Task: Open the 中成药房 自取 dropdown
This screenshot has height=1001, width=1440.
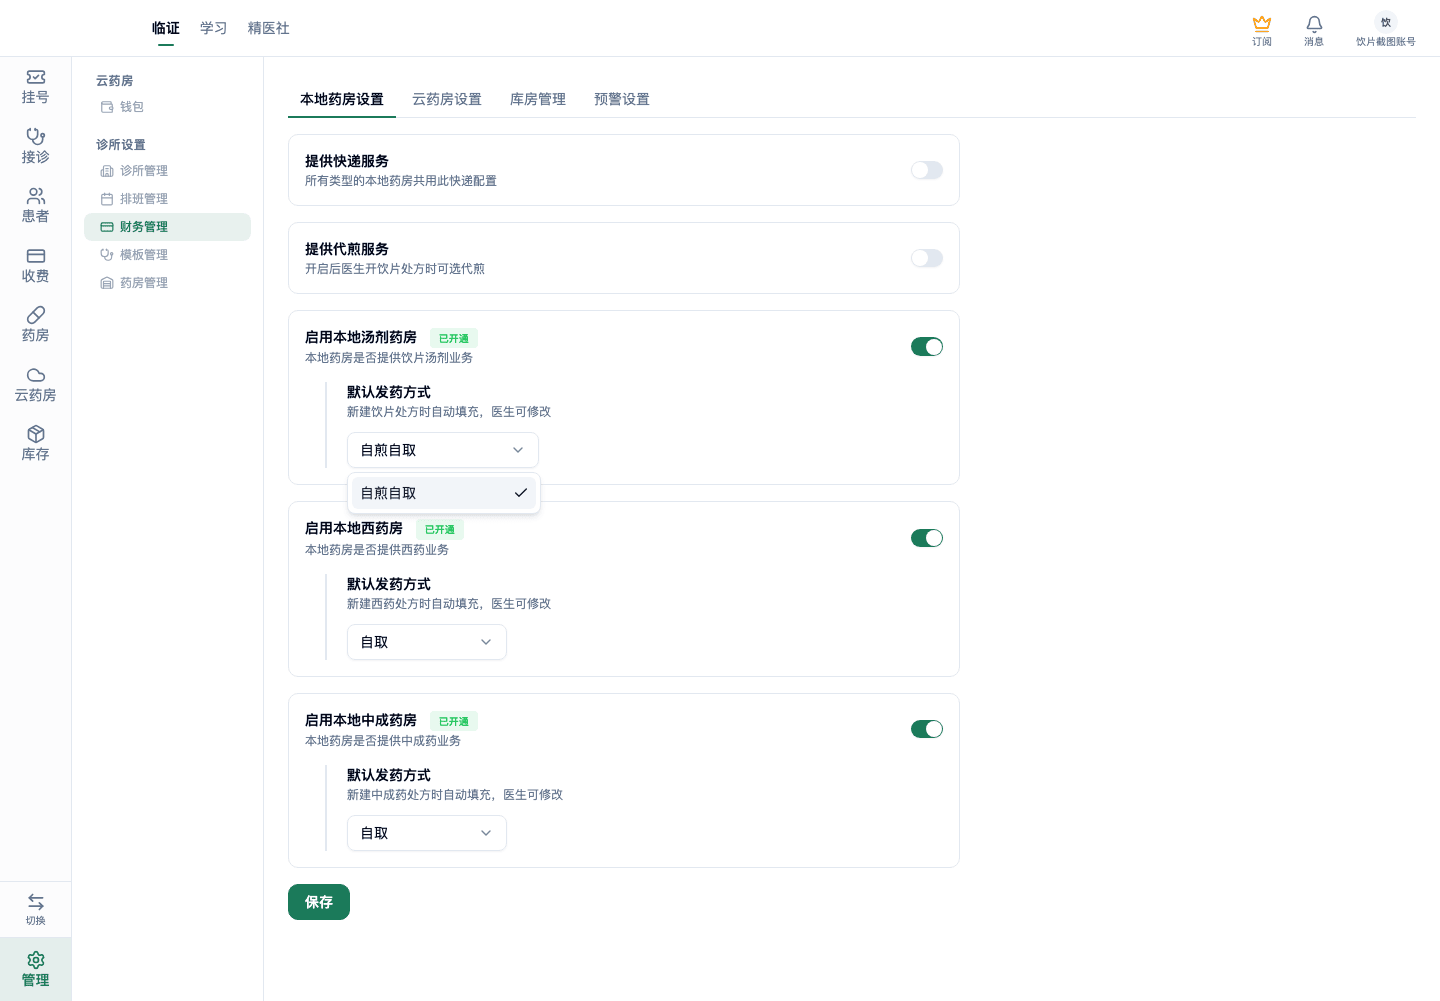Action: coord(427,833)
